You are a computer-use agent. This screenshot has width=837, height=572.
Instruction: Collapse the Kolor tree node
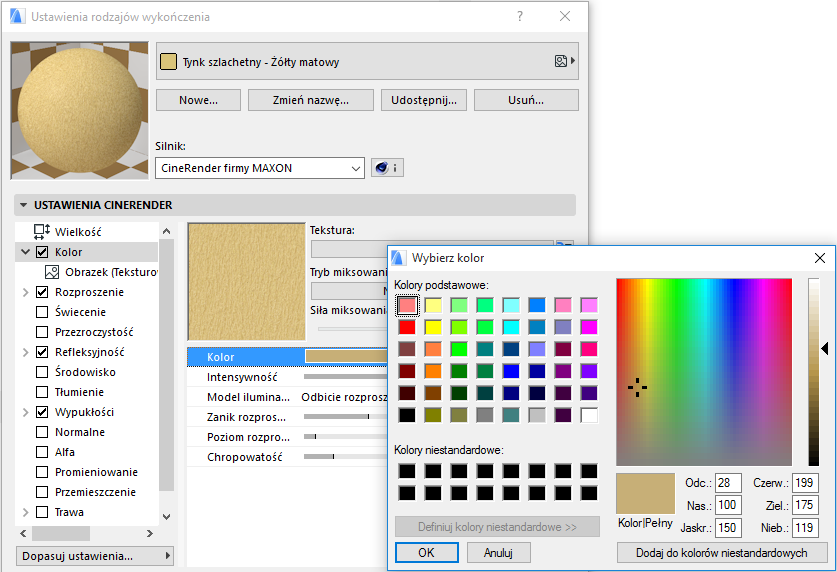tap(25, 252)
